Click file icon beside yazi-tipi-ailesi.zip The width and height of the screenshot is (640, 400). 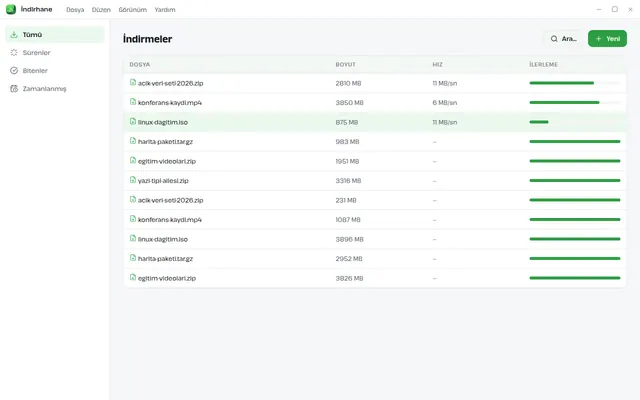pyautogui.click(x=133, y=180)
